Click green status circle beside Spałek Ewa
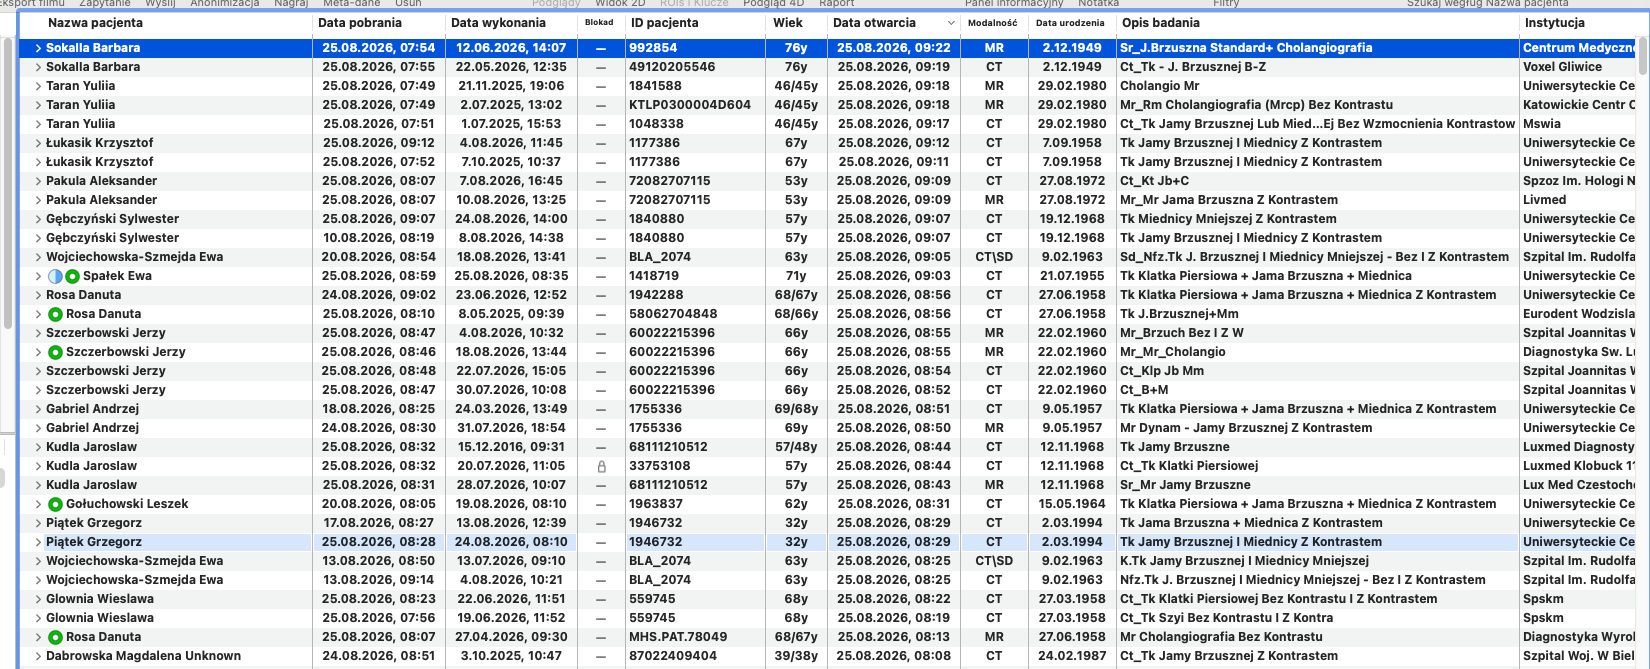This screenshot has width=1650, height=669. 72,276
